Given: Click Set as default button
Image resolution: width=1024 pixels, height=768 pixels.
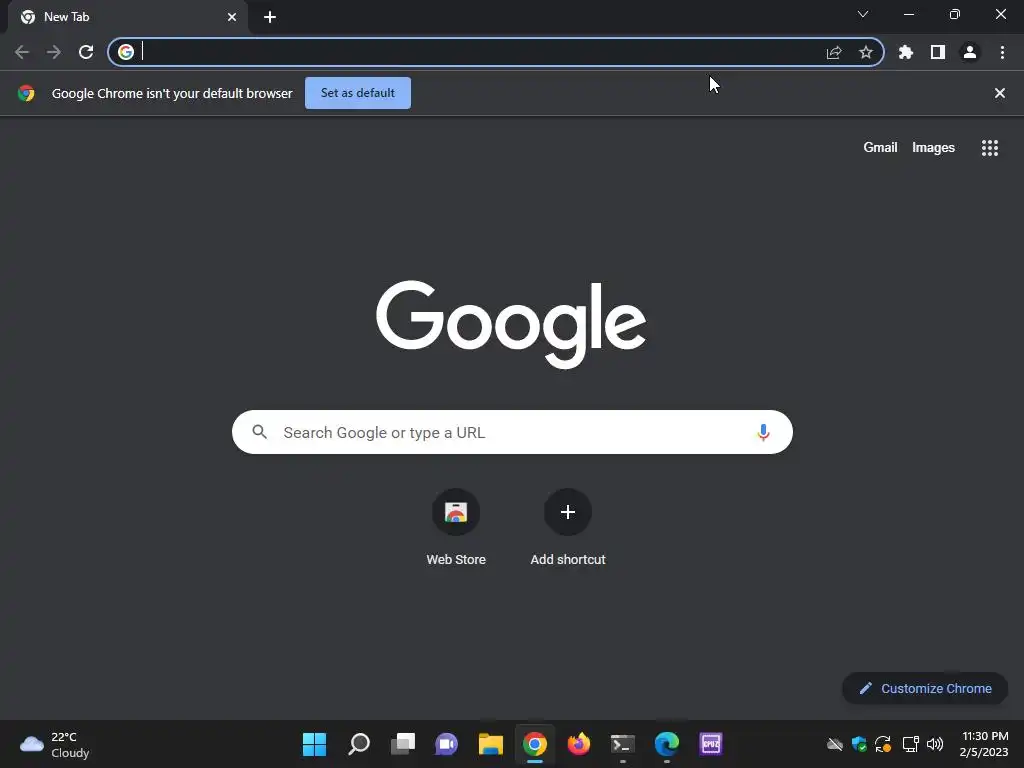Looking at the screenshot, I should (358, 93).
